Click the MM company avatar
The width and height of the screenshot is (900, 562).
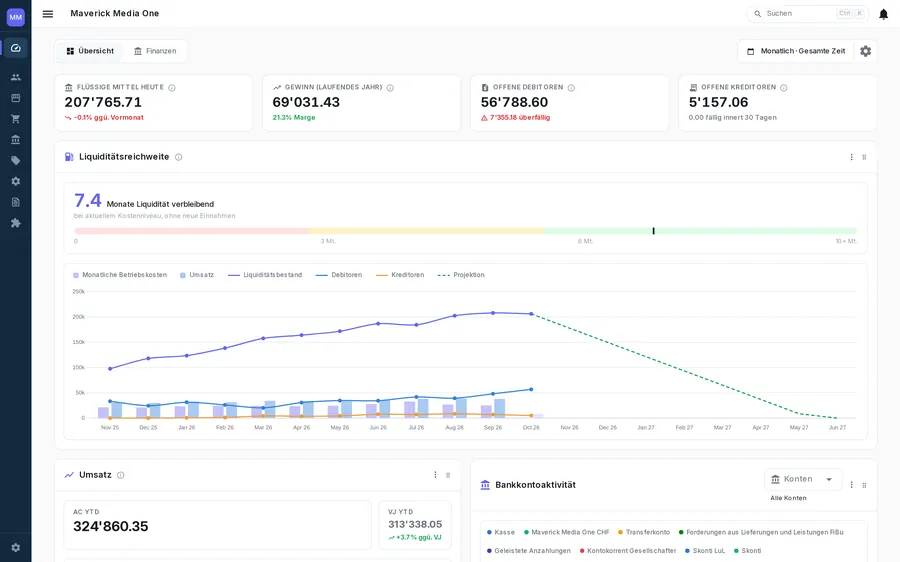(x=15, y=17)
